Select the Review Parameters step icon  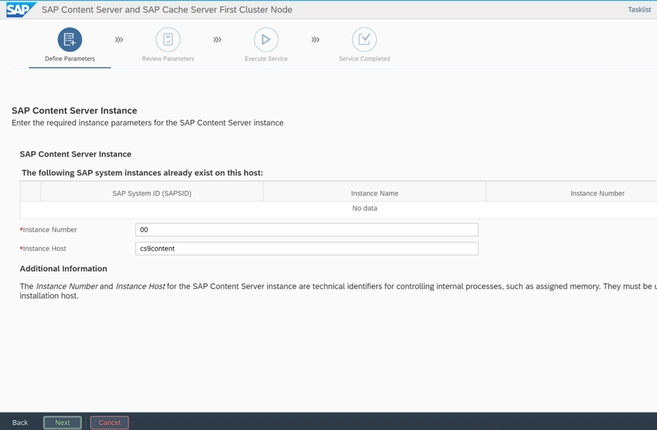168,39
